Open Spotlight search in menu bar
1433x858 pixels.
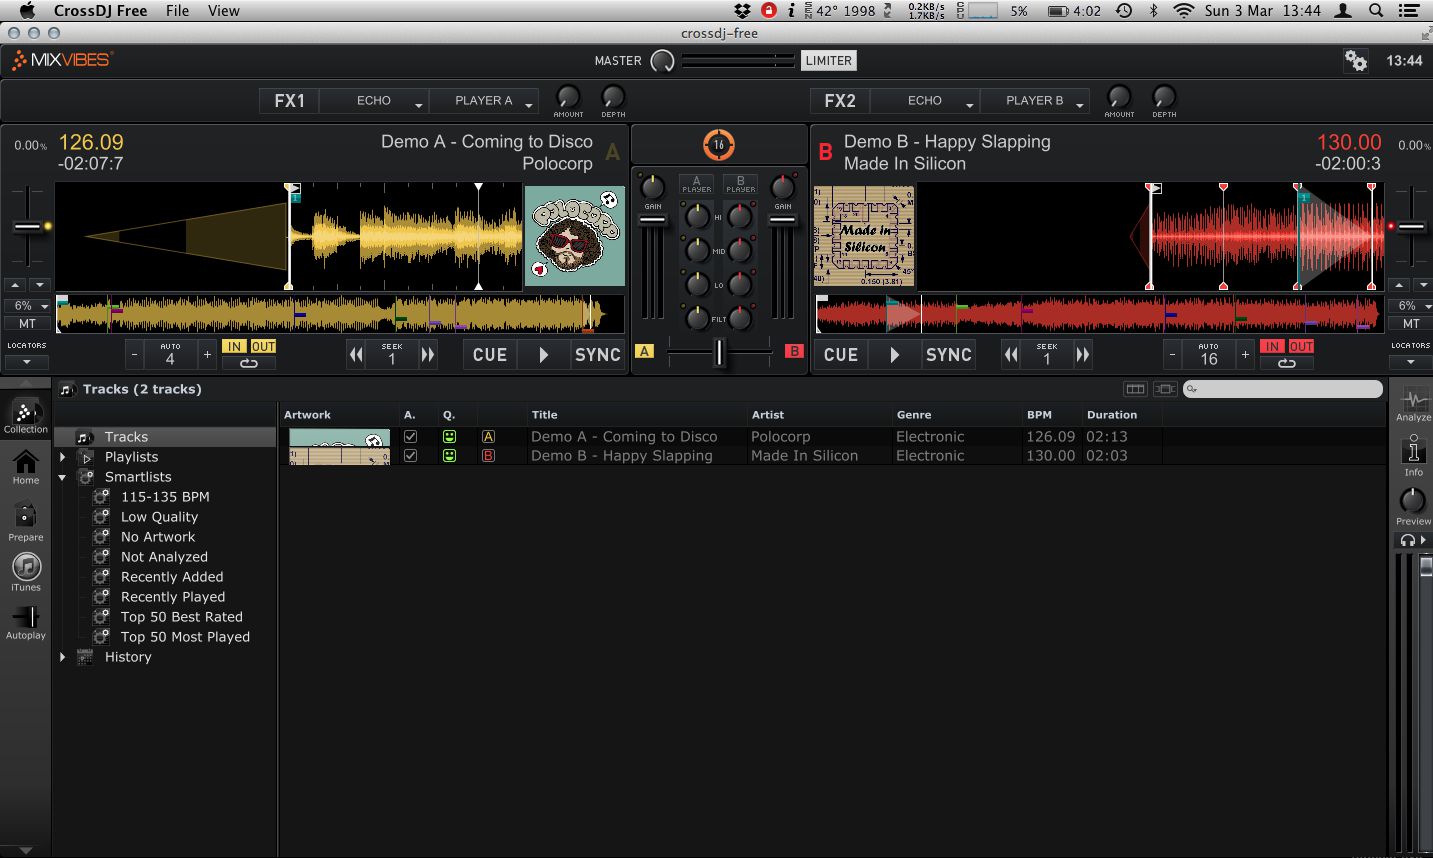click(x=1377, y=11)
